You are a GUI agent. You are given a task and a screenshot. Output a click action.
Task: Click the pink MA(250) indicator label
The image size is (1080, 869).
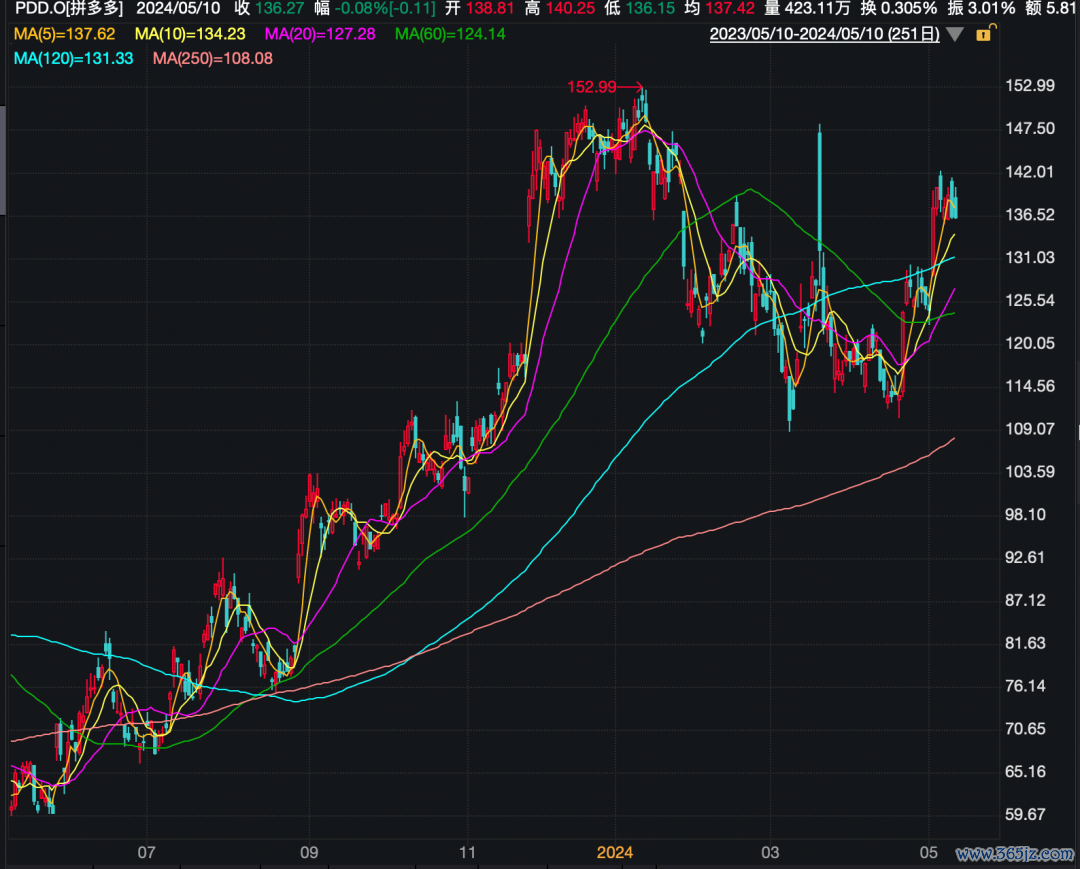click(x=212, y=59)
